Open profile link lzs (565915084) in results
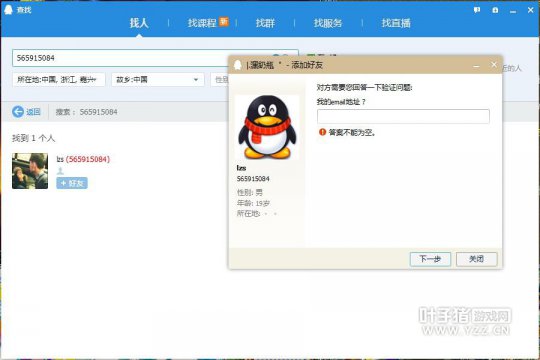 point(83,159)
